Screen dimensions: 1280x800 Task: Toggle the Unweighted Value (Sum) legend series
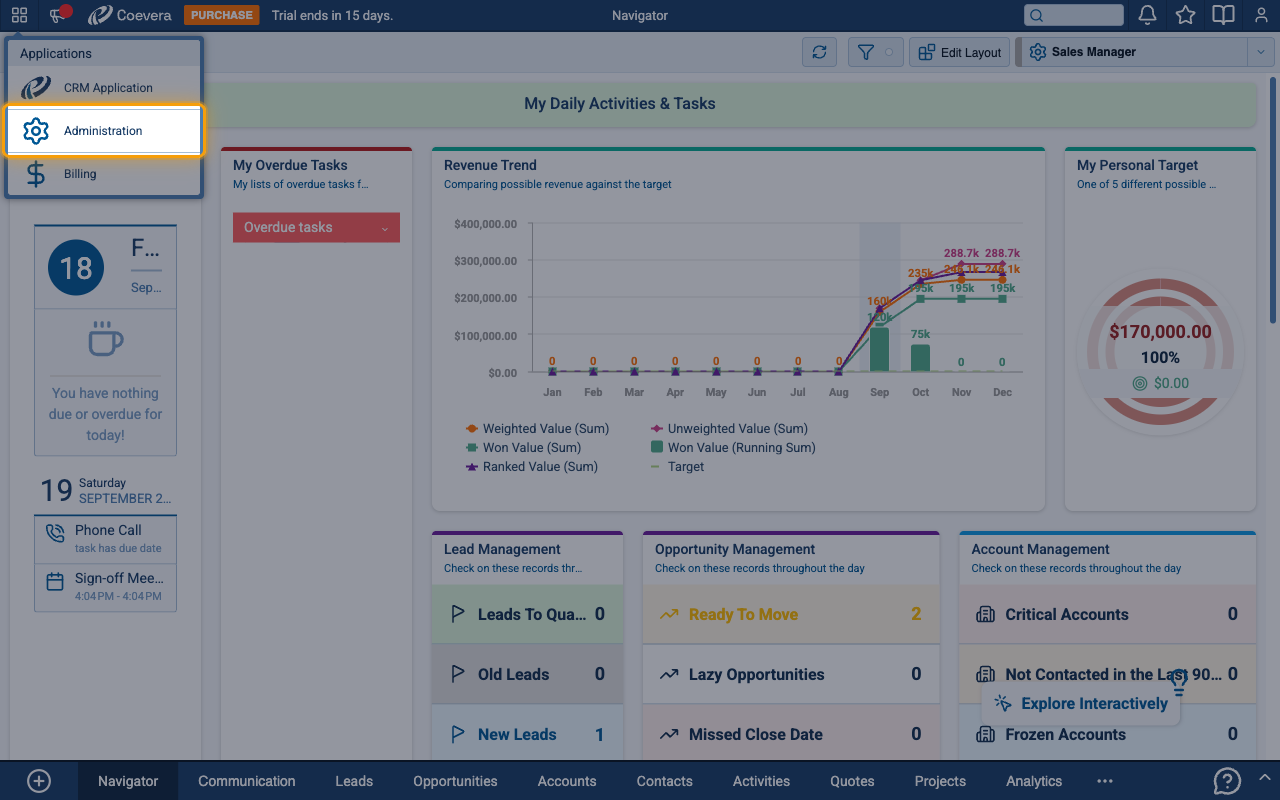729,428
